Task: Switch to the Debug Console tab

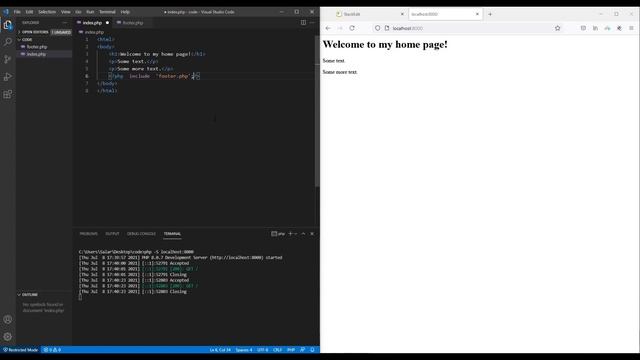Action: click(141, 233)
